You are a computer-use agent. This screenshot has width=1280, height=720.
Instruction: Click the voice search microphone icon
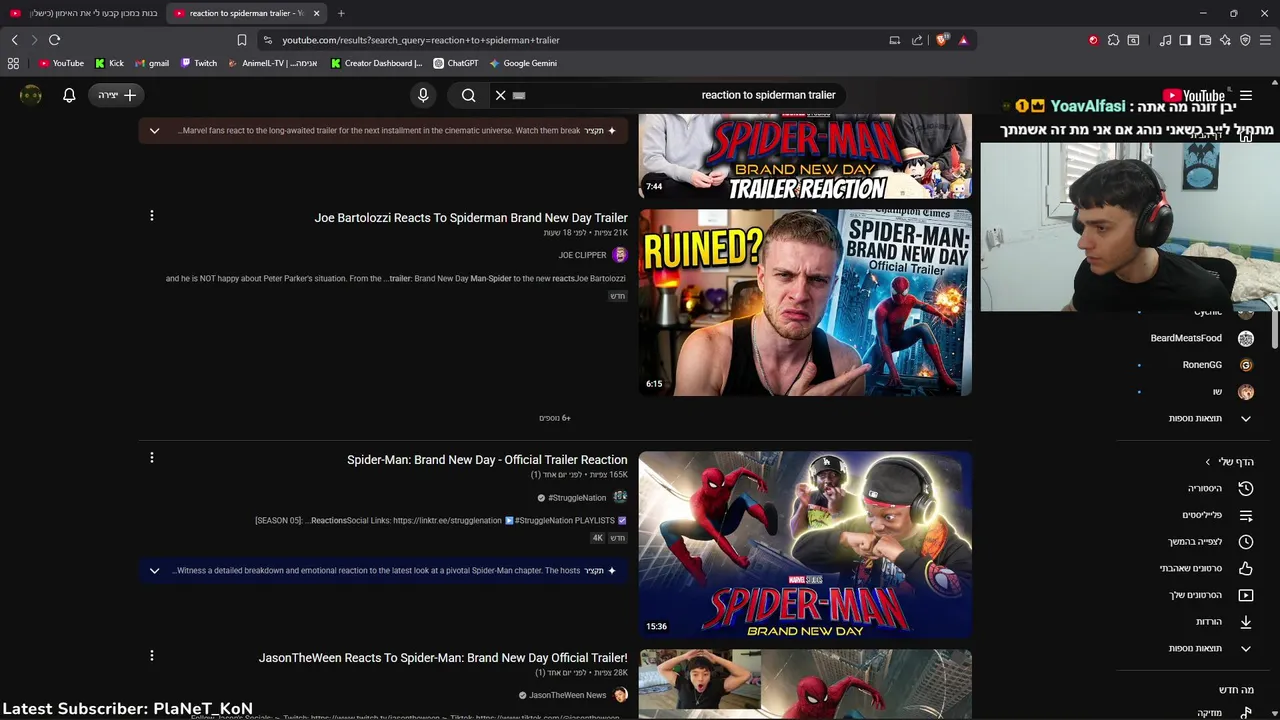(x=423, y=95)
